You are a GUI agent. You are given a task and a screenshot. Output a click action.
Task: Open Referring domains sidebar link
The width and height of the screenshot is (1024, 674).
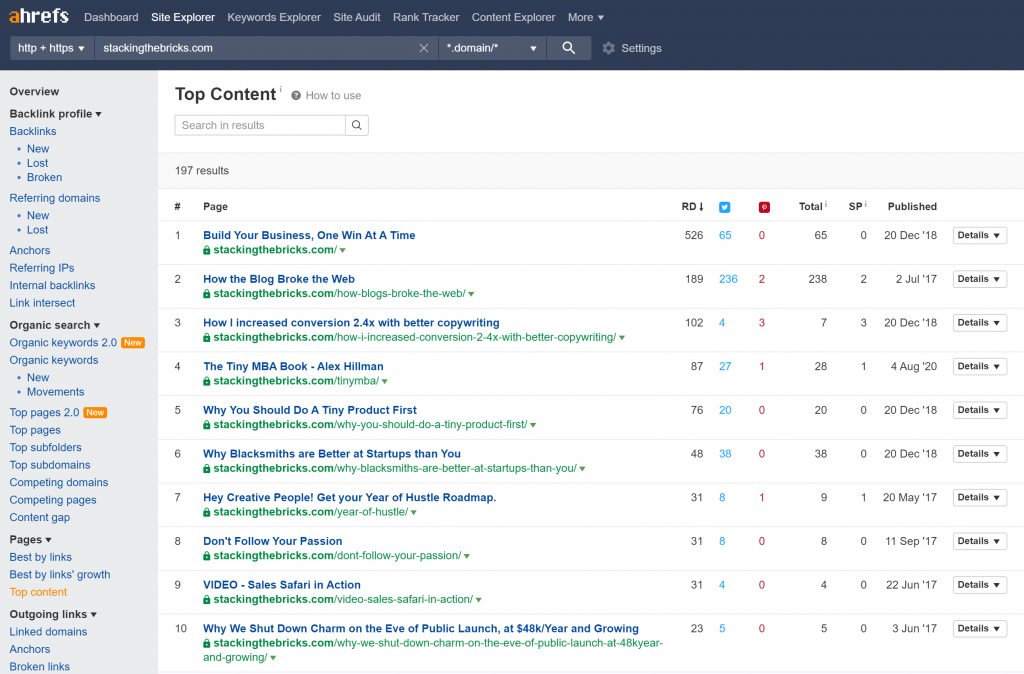(55, 198)
